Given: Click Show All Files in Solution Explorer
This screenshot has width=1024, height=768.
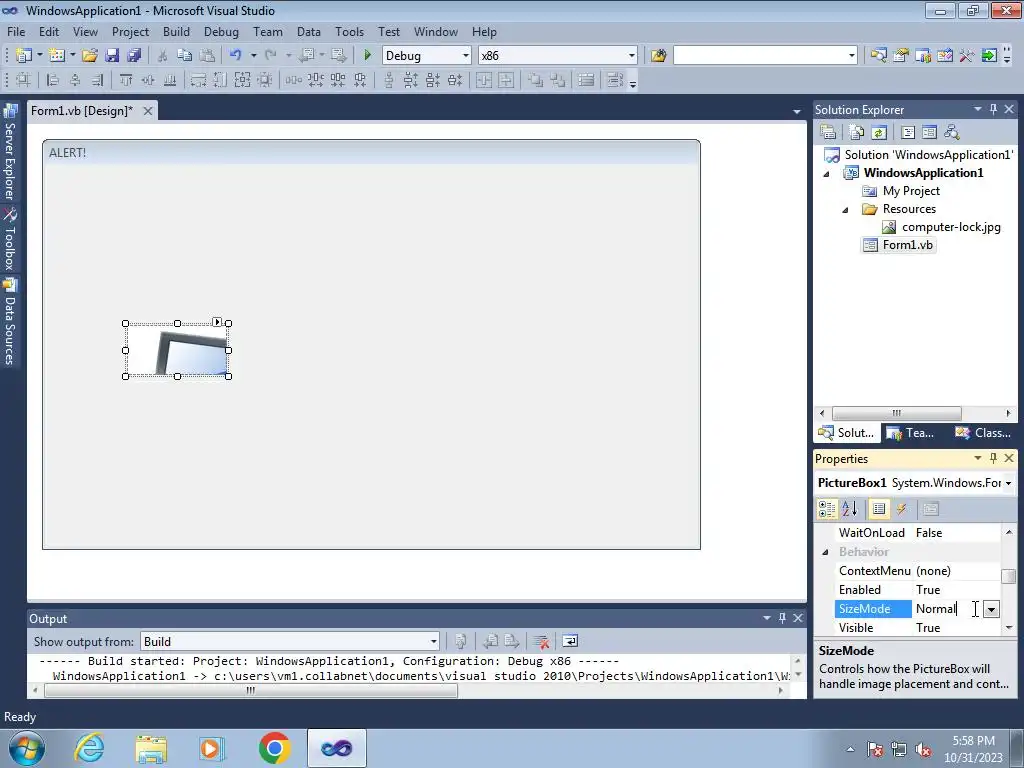Looking at the screenshot, I should pyautogui.click(x=857, y=133).
